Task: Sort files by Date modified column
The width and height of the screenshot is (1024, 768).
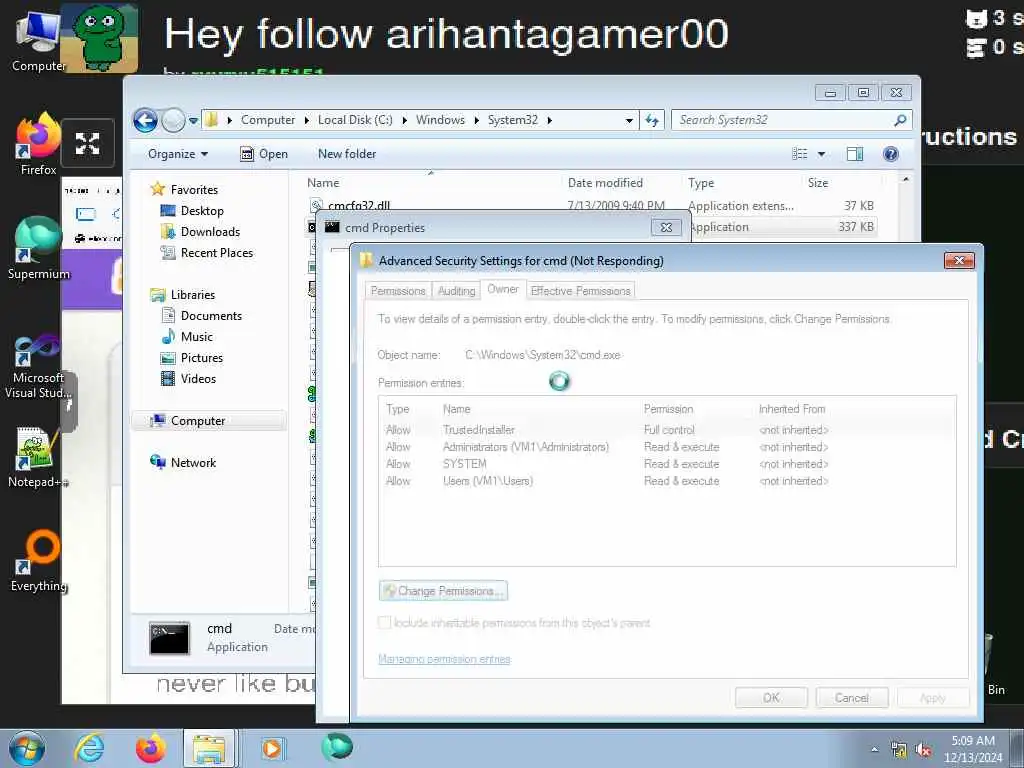Action: click(605, 183)
